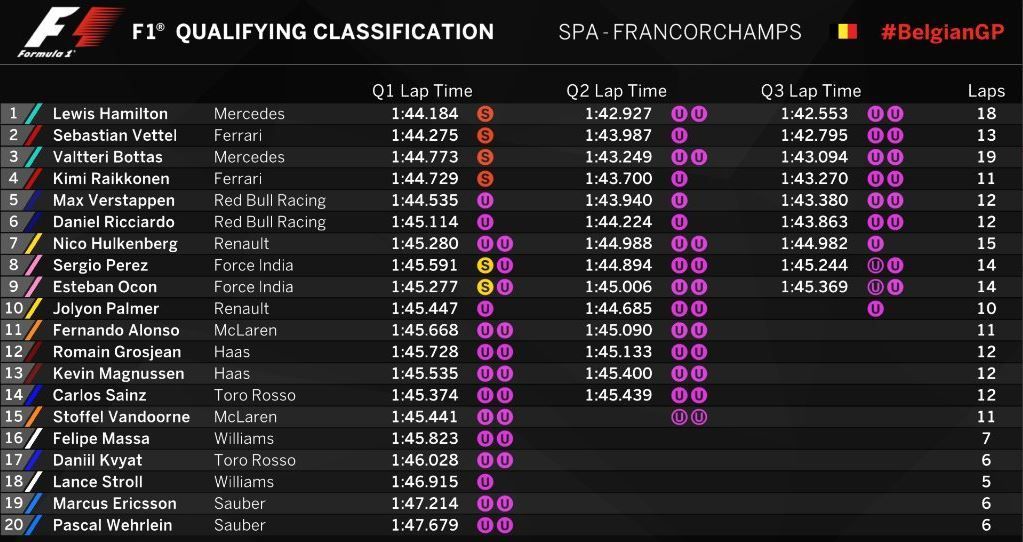Click driver name Lewis Hamilton

(x=110, y=114)
